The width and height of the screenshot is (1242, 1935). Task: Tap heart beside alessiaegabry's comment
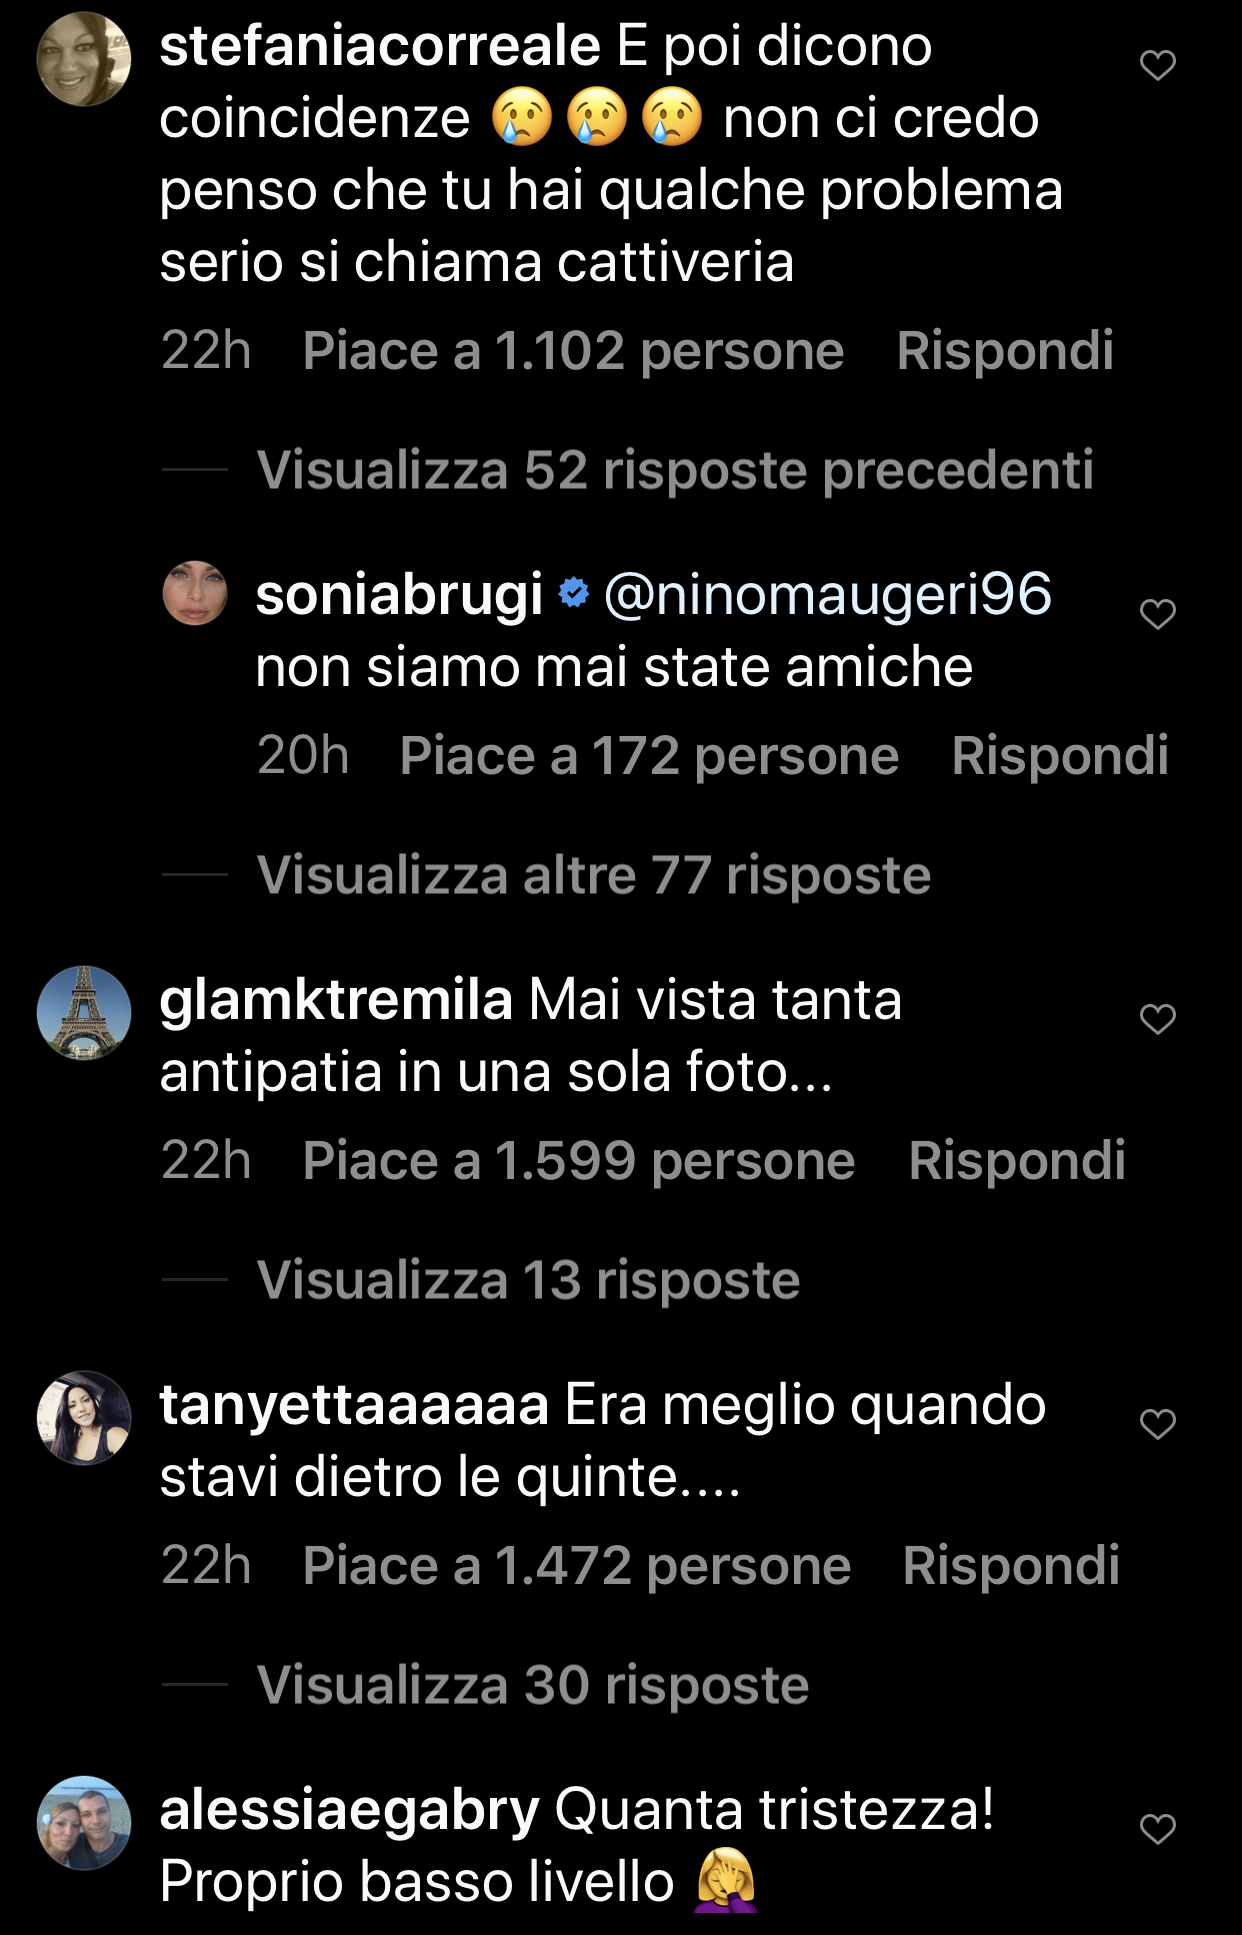point(1157,1829)
